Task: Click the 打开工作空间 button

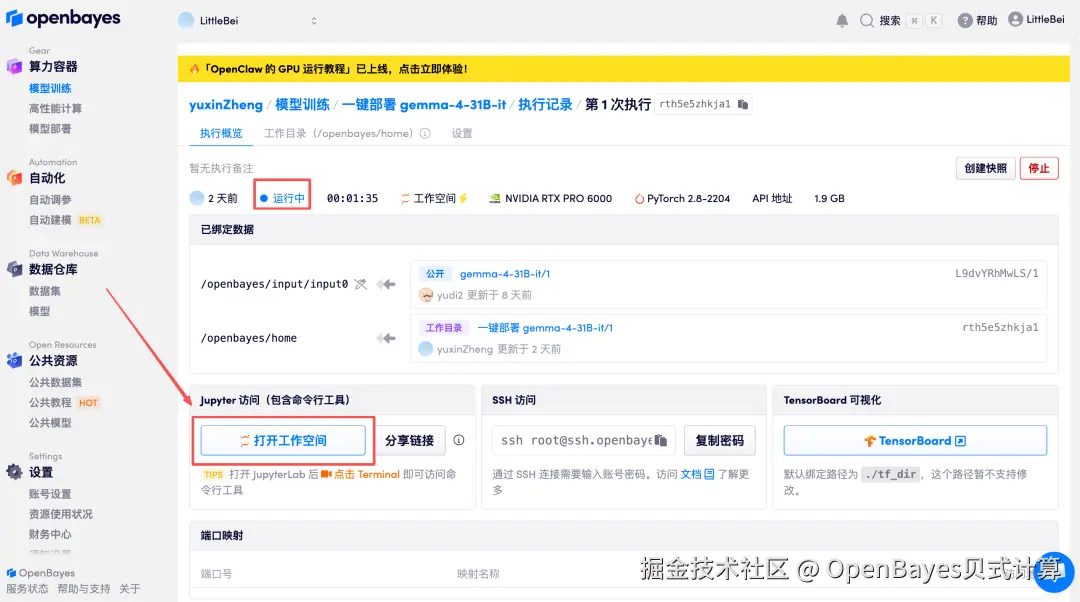Action: coord(284,440)
